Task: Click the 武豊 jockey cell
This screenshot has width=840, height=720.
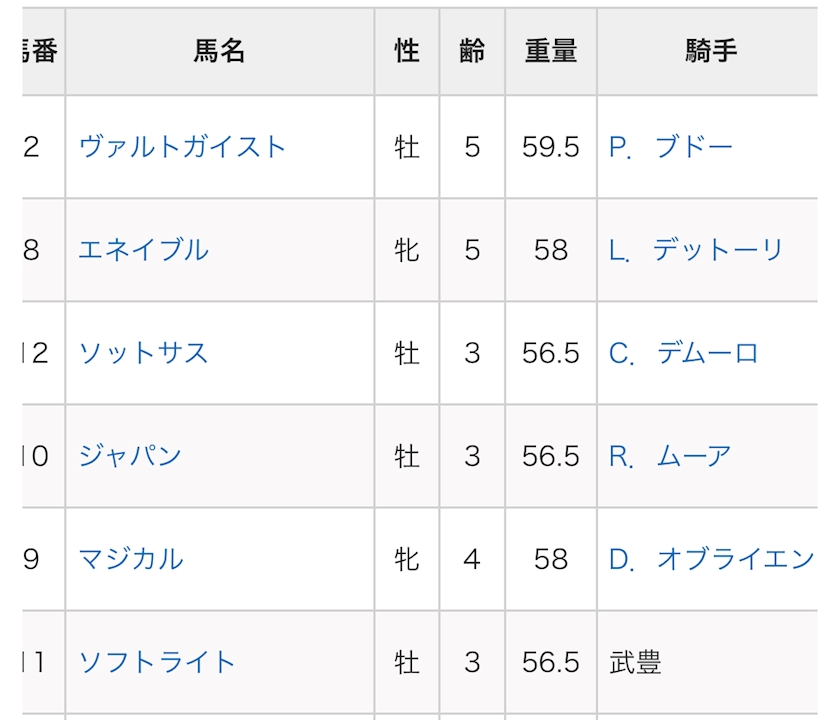Action: coord(635,661)
